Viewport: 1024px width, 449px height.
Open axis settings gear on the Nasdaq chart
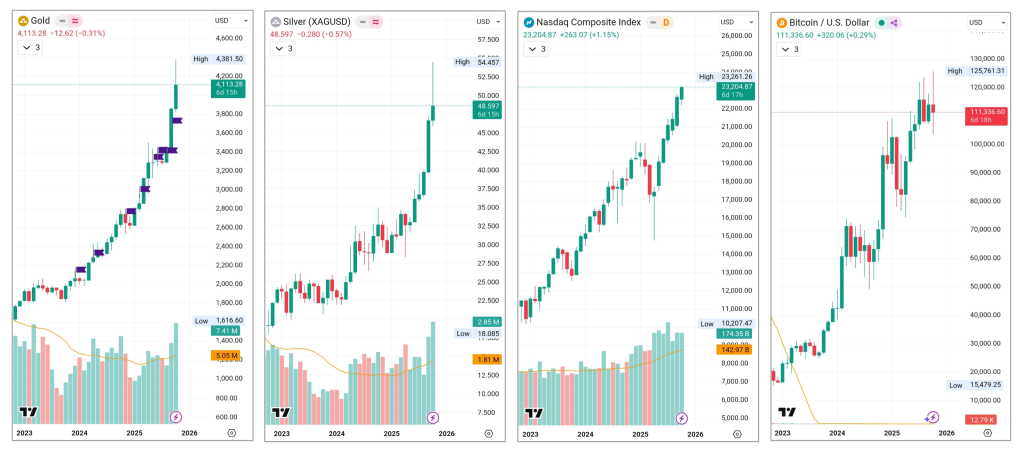tap(736, 435)
